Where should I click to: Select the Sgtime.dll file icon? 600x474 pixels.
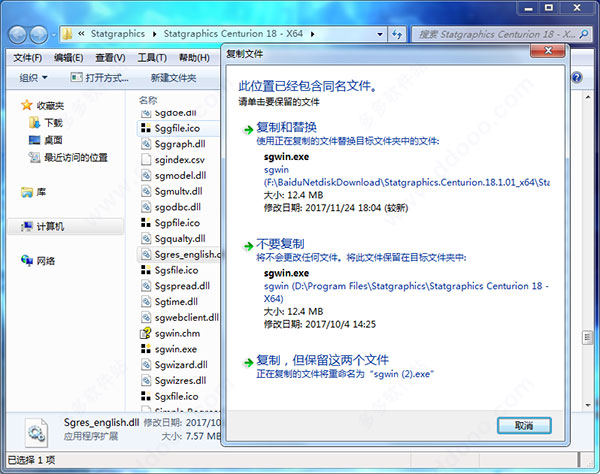146,302
